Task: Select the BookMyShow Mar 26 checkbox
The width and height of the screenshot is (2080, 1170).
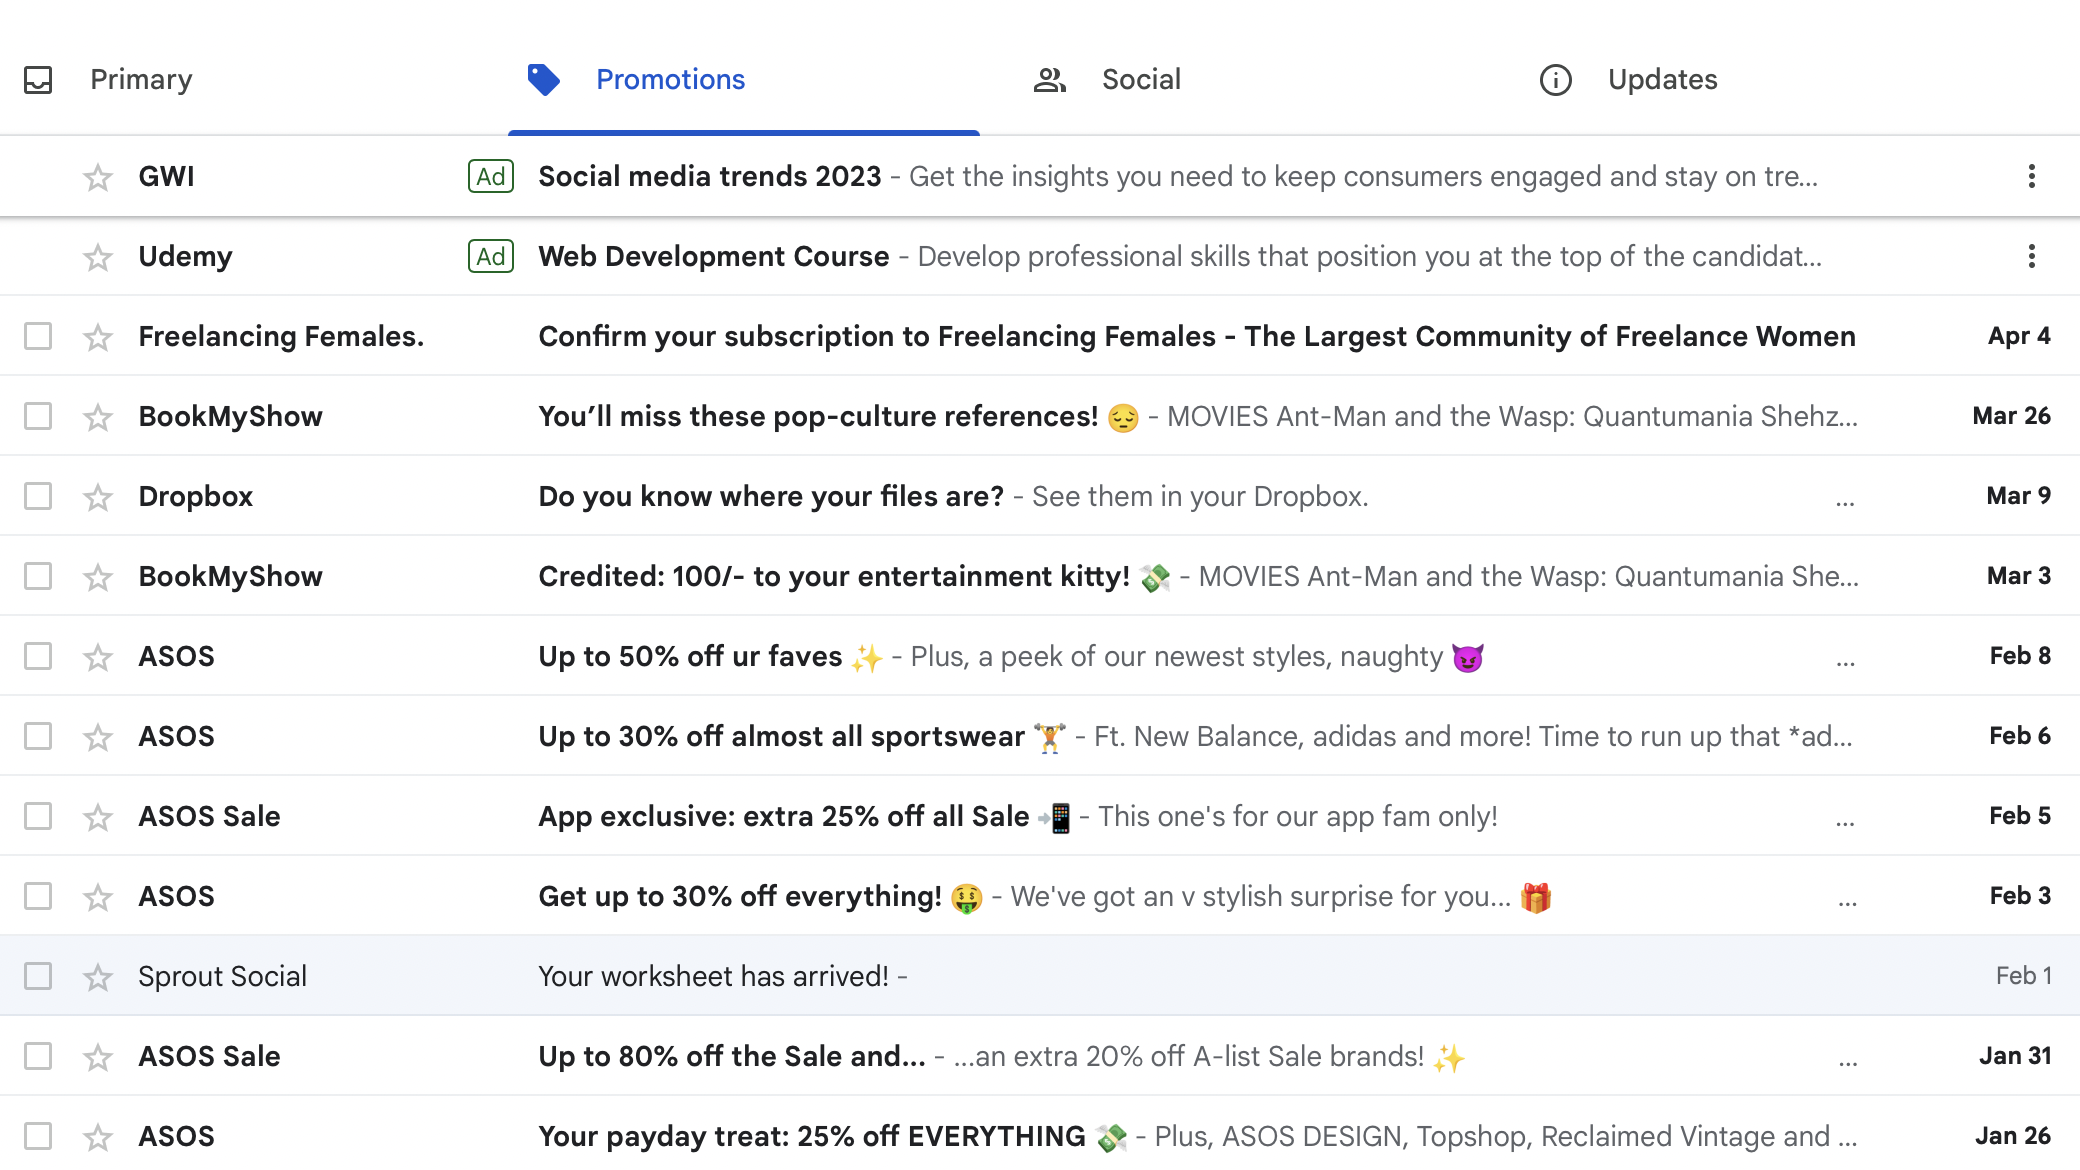Action: [x=38, y=416]
